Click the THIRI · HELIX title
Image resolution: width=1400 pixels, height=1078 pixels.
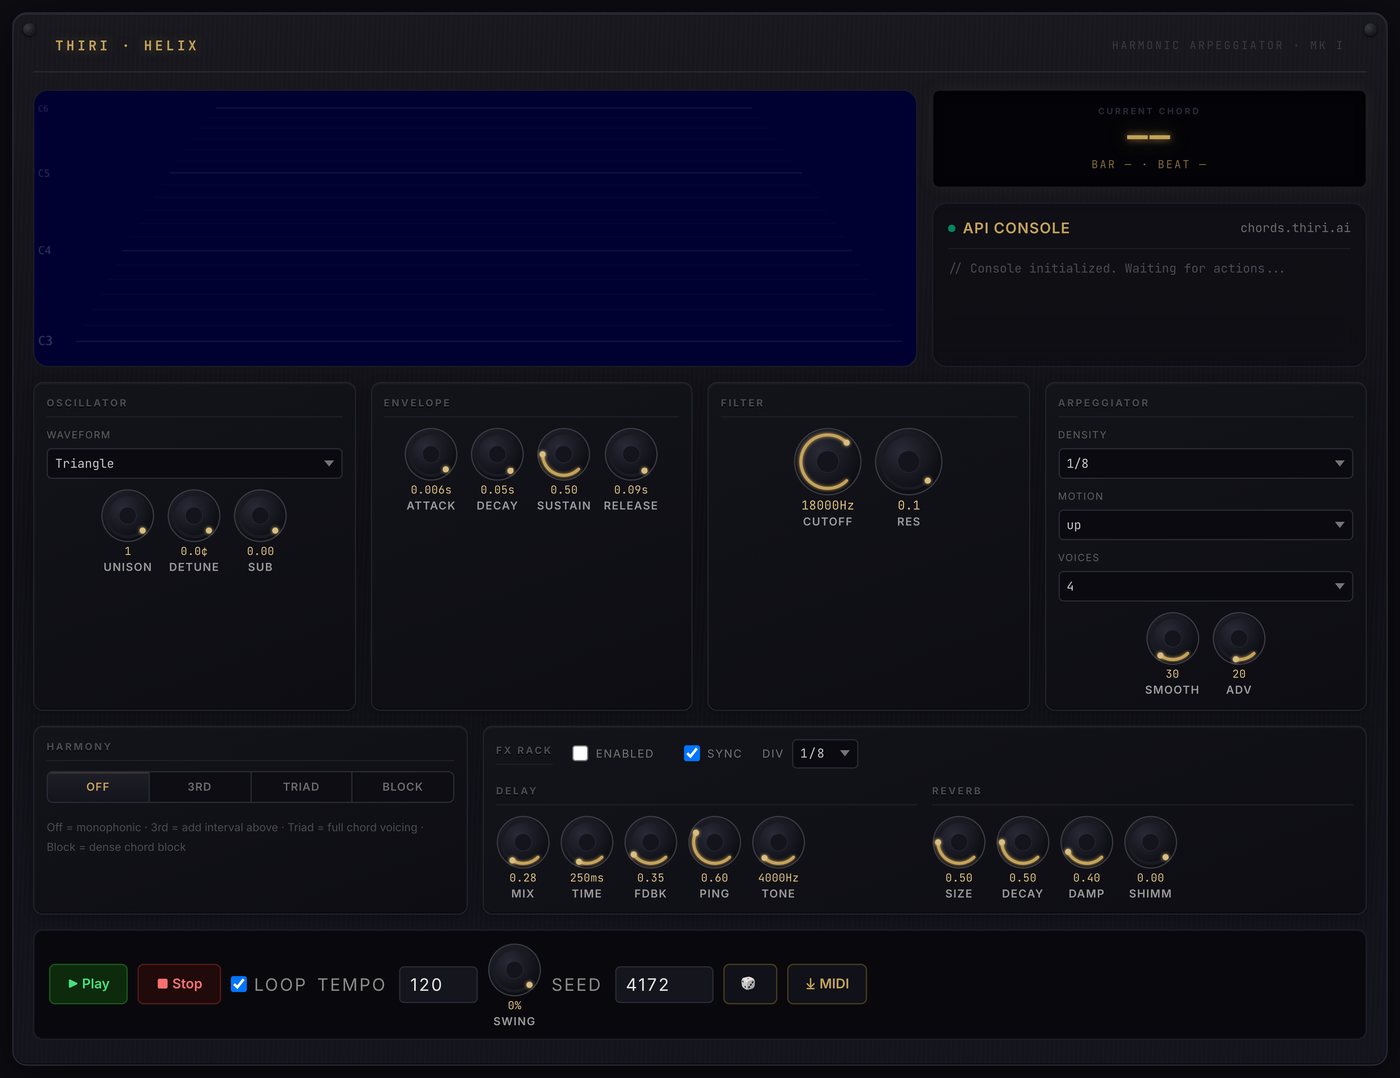127,46
